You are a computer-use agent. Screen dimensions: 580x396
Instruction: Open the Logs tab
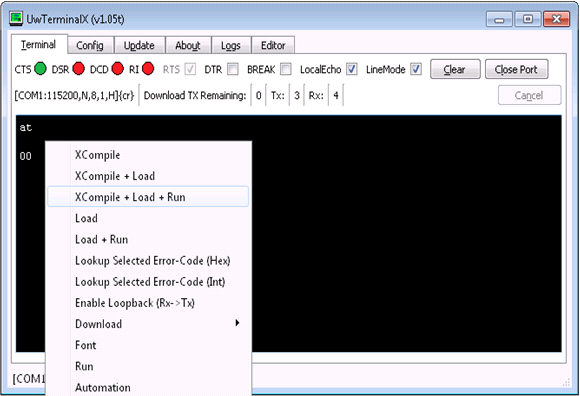click(x=231, y=45)
